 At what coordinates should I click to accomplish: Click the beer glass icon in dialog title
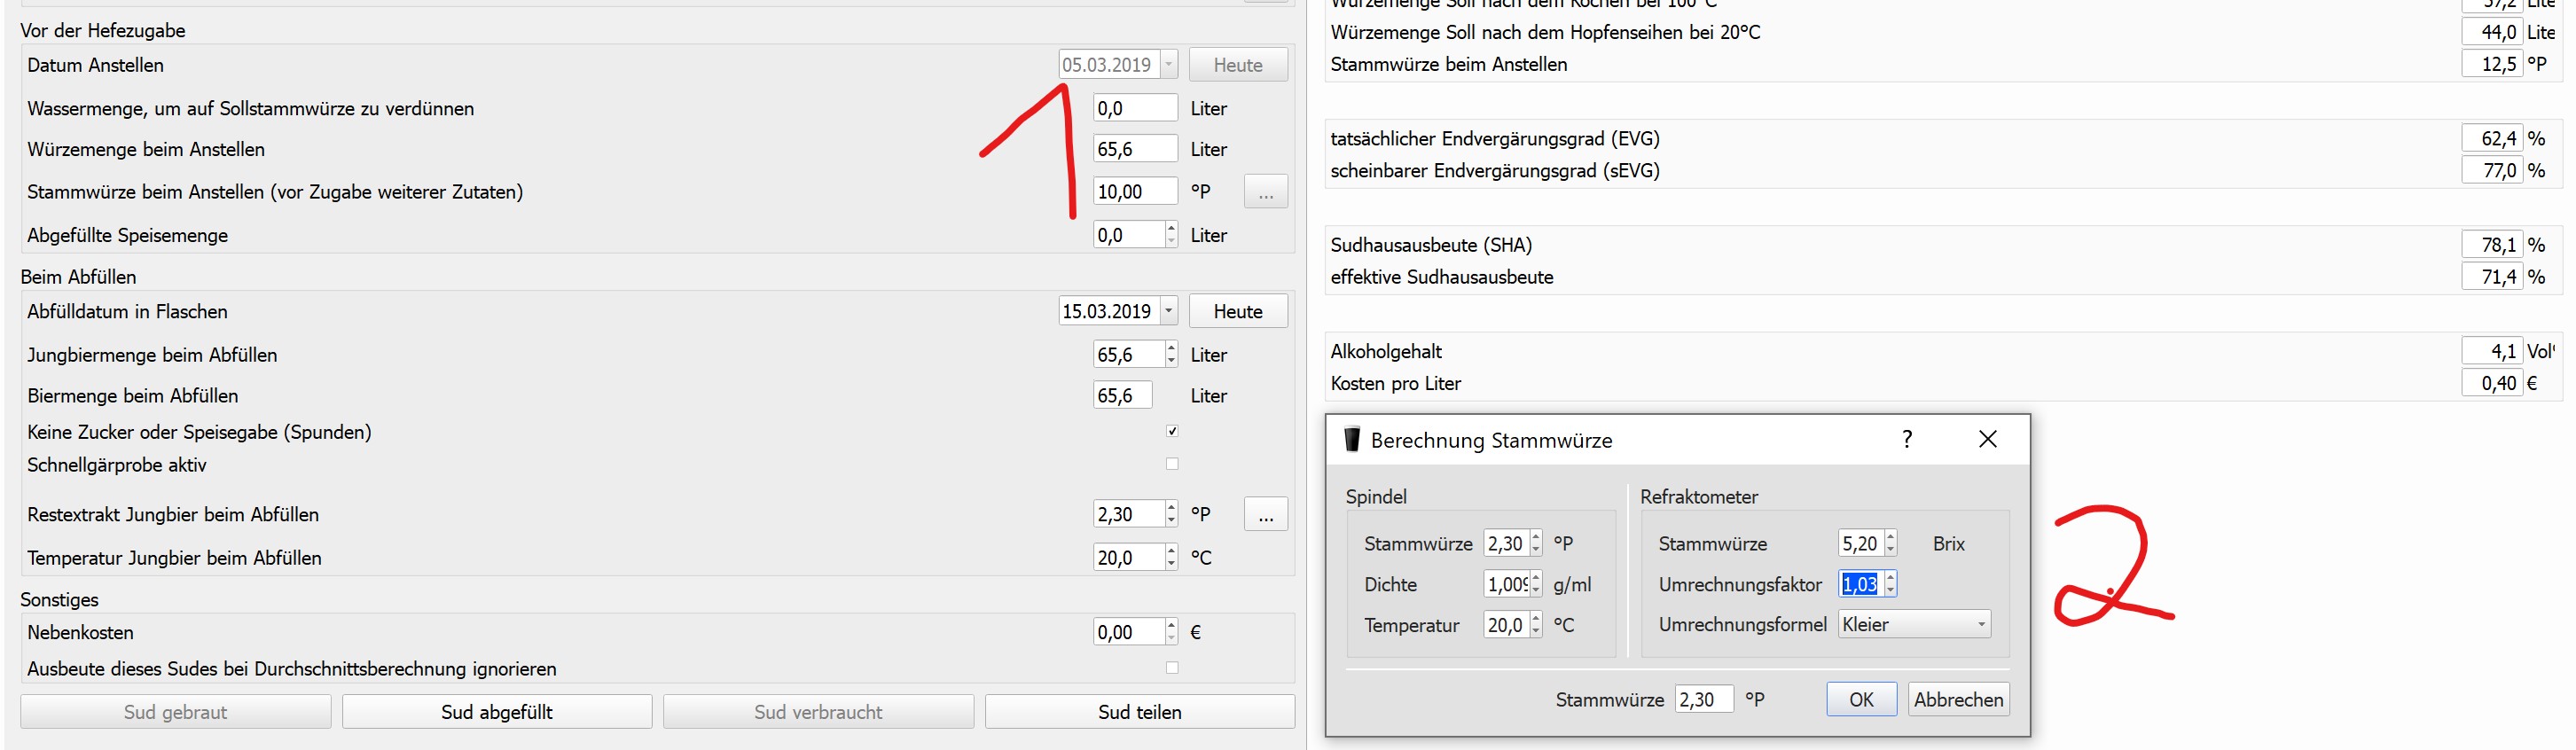click(1351, 440)
